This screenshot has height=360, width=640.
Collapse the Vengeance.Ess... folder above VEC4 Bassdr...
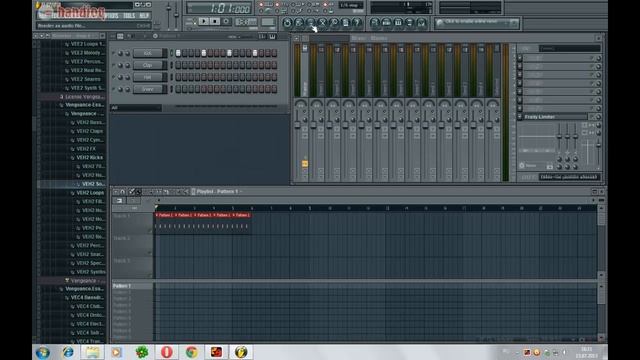[83, 289]
